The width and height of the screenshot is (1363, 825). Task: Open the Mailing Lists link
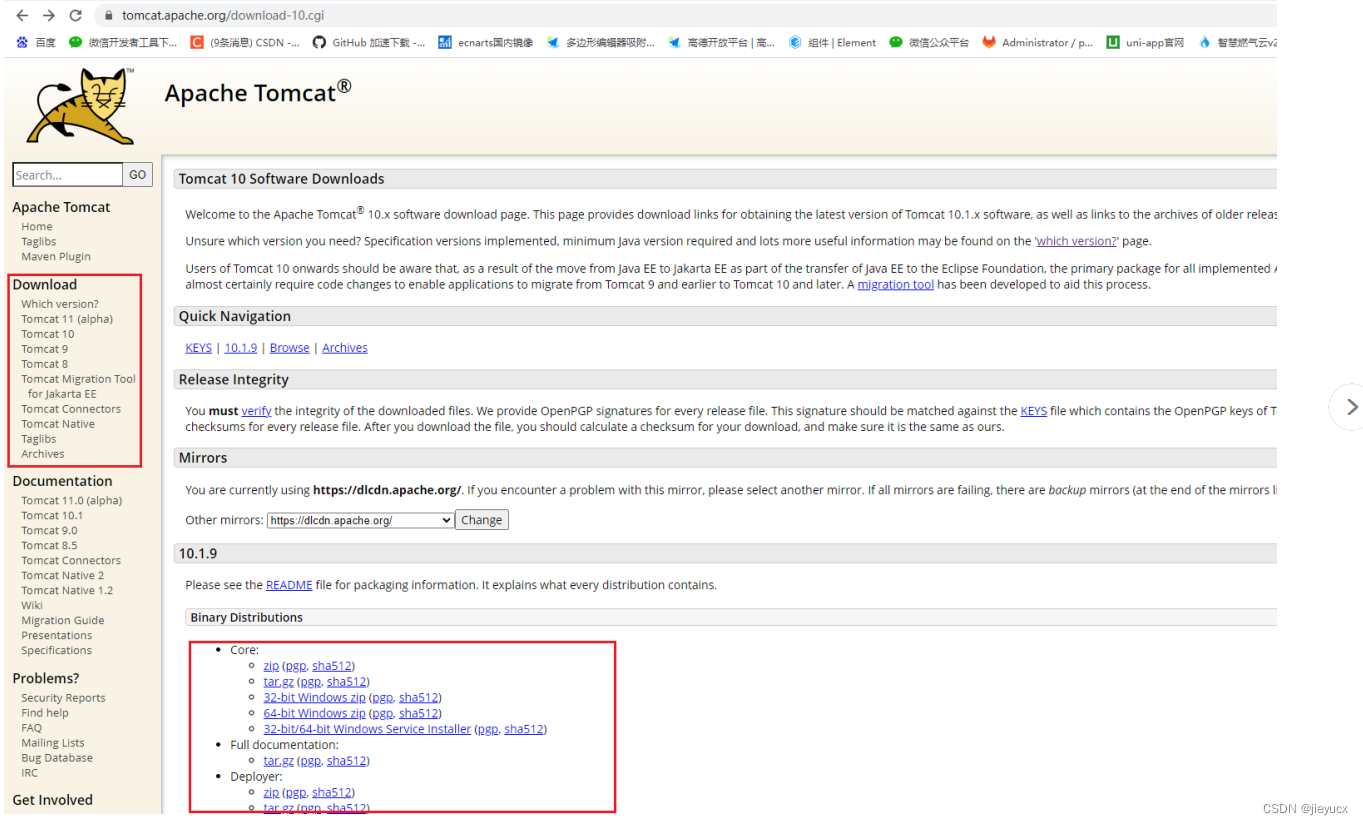click(53, 743)
